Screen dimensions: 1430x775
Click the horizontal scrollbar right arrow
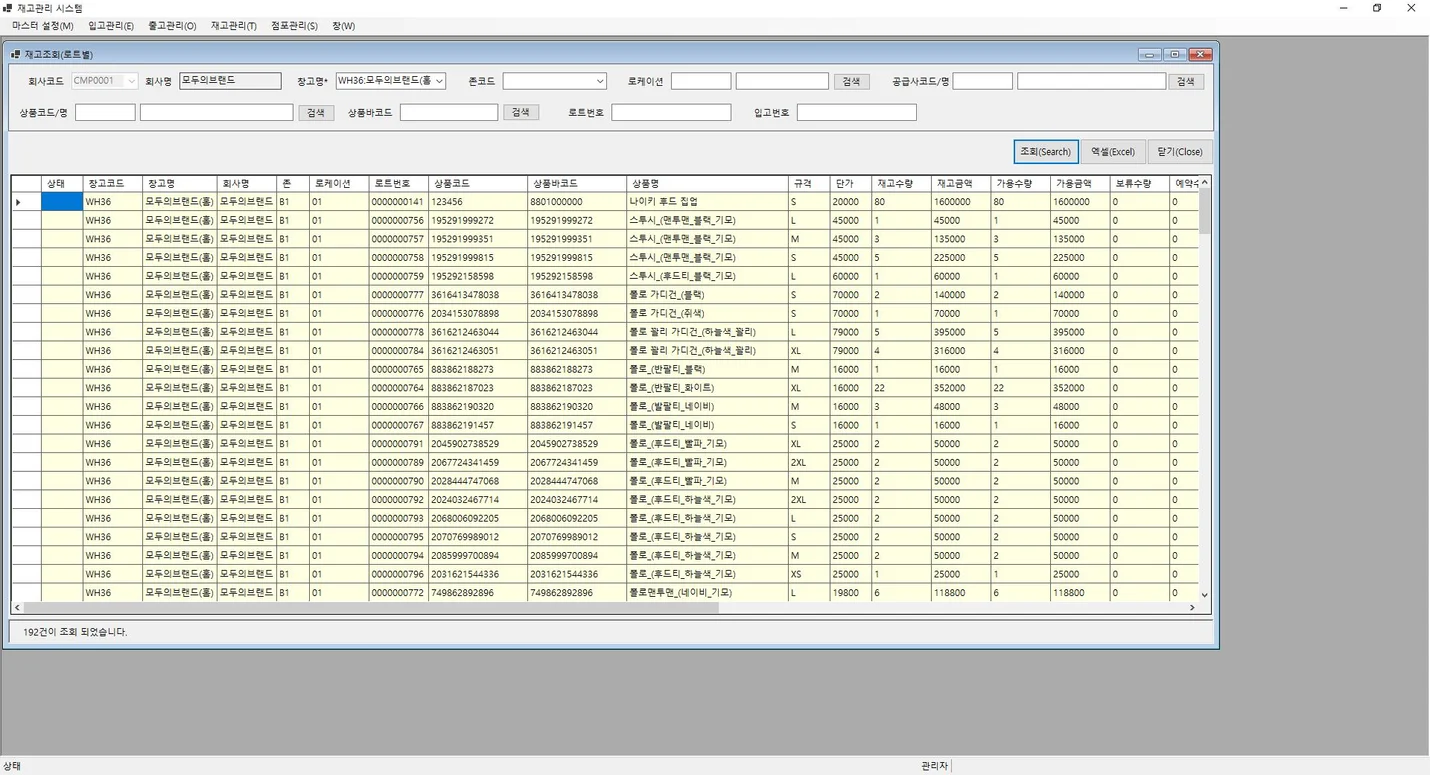(1192, 608)
